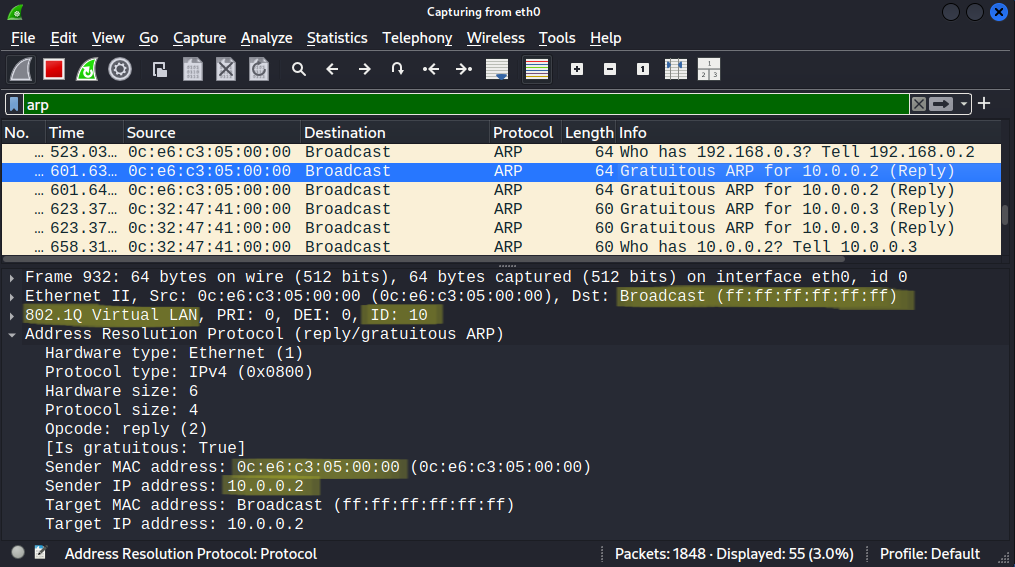The width and height of the screenshot is (1015, 567).
Task: Clear the arp display filter
Action: (x=918, y=104)
